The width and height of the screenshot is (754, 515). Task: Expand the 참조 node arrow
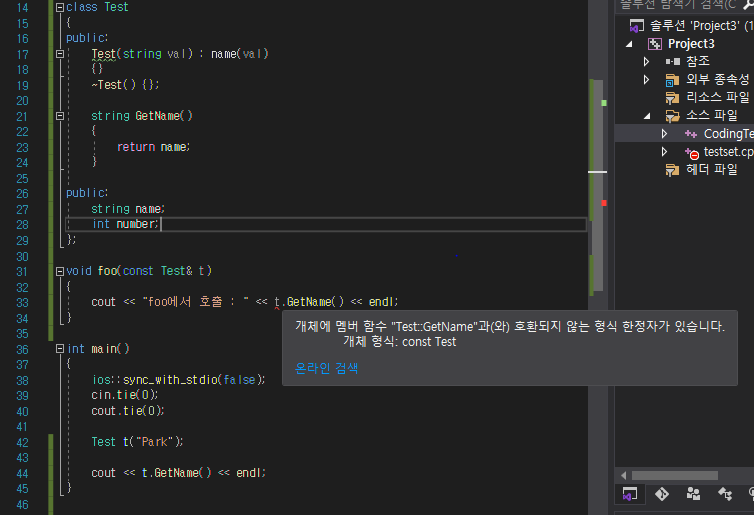[646, 62]
